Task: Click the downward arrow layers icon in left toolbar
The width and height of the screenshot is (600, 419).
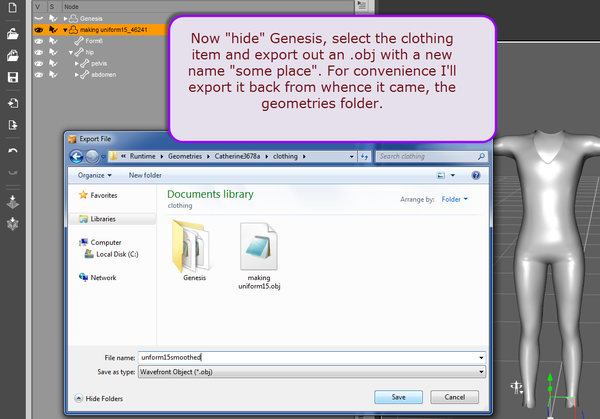Action: 13,202
